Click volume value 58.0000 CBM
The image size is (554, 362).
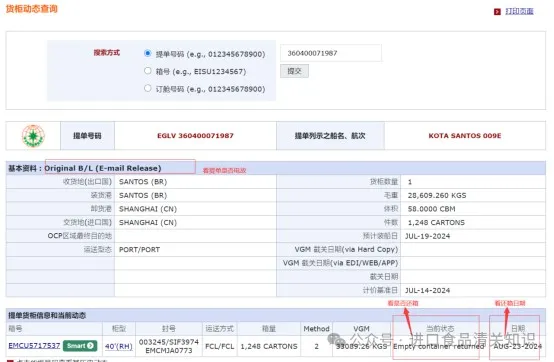[431, 209]
